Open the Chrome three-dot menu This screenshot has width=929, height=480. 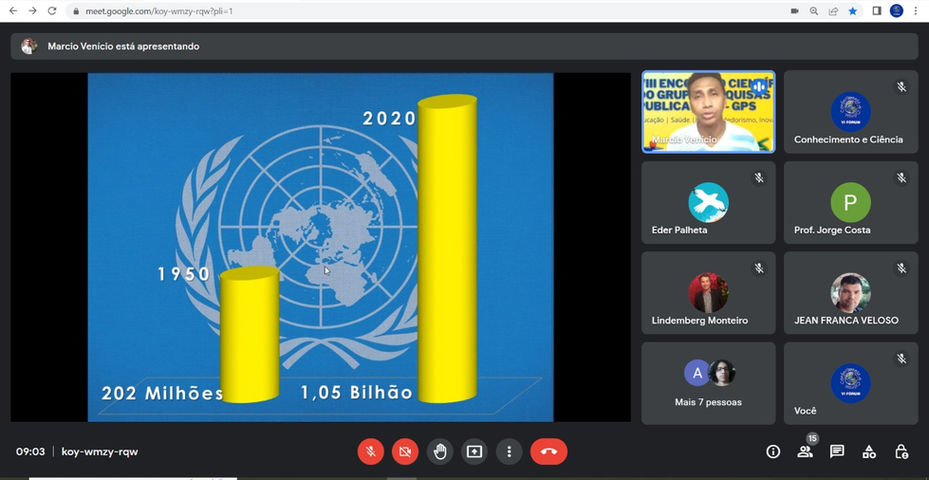pos(916,11)
